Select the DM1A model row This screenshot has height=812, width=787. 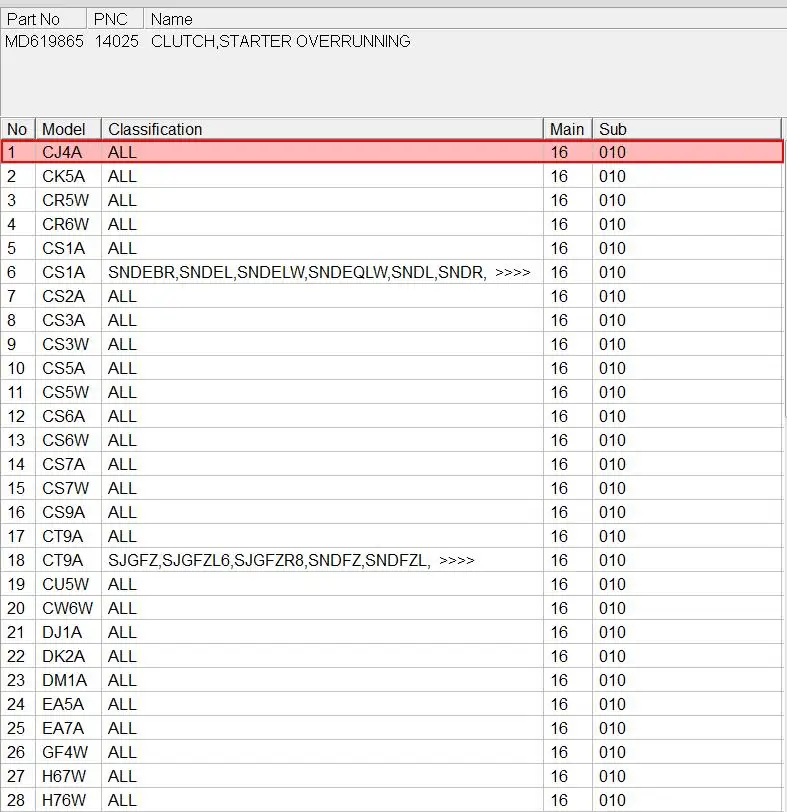[x=392, y=680]
